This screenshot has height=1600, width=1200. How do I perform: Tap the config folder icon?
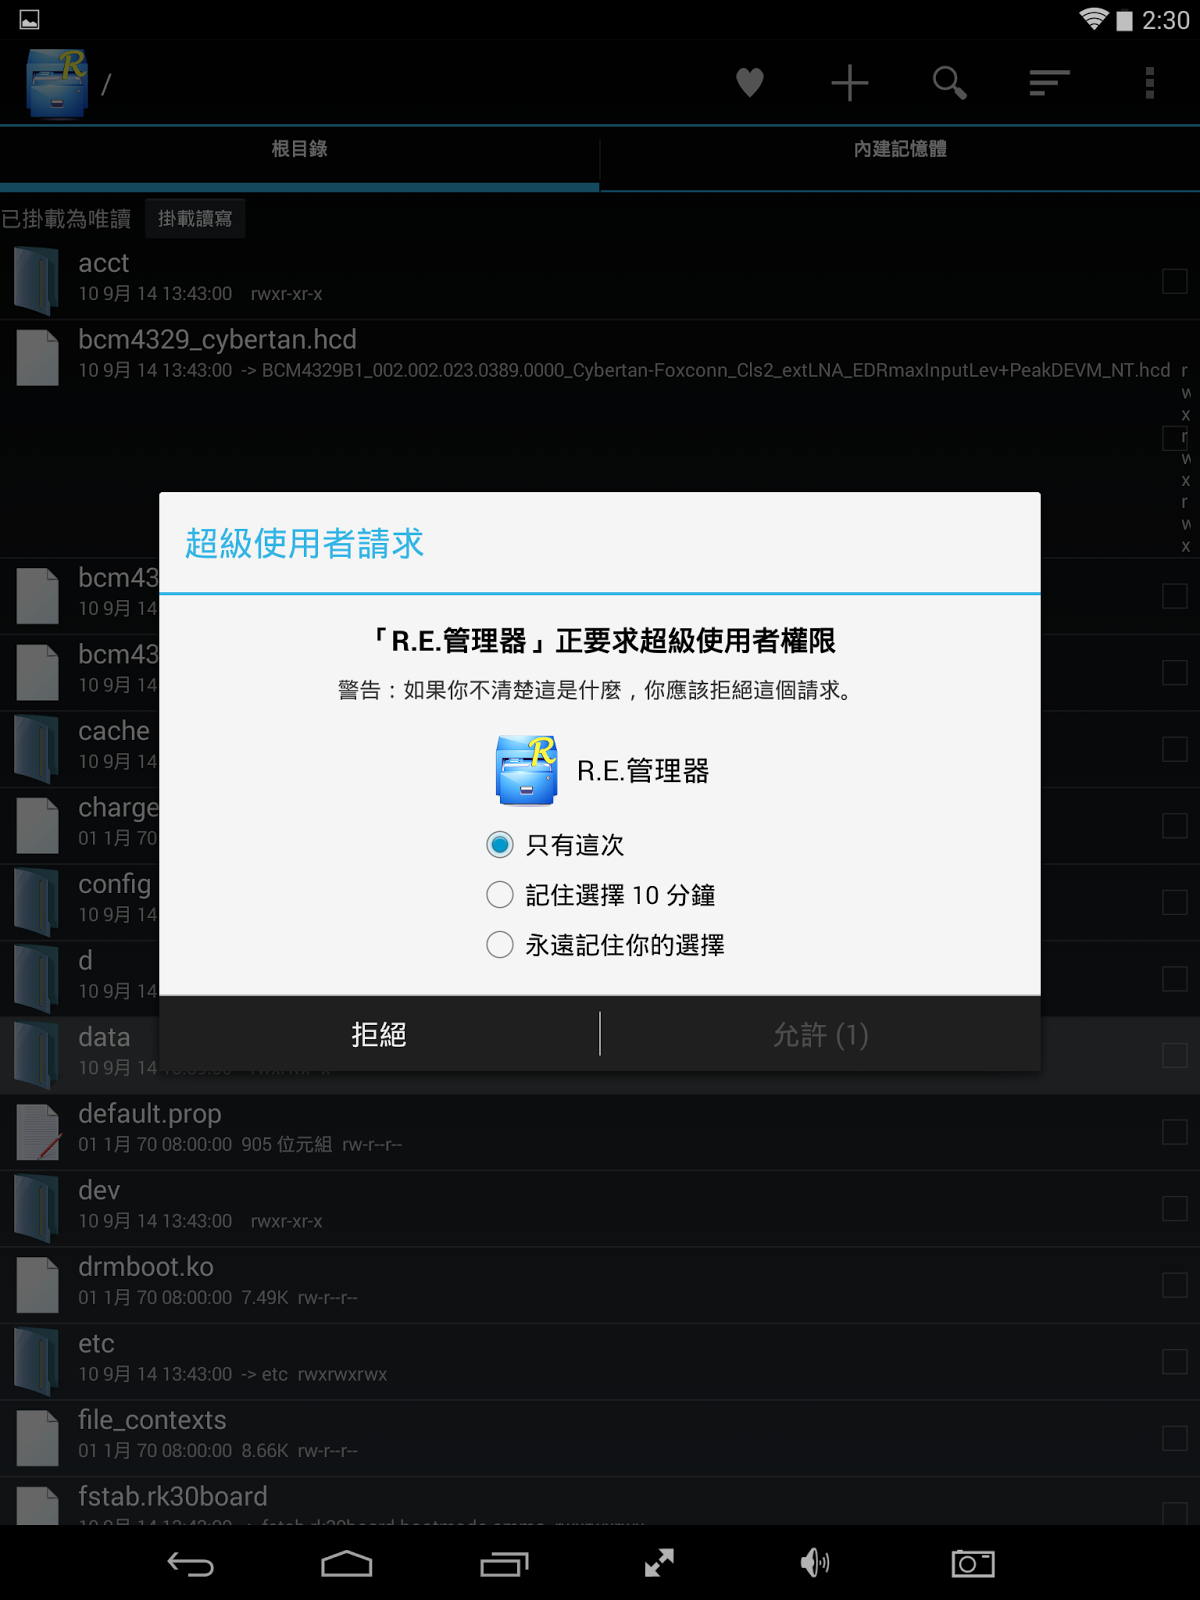click(37, 901)
